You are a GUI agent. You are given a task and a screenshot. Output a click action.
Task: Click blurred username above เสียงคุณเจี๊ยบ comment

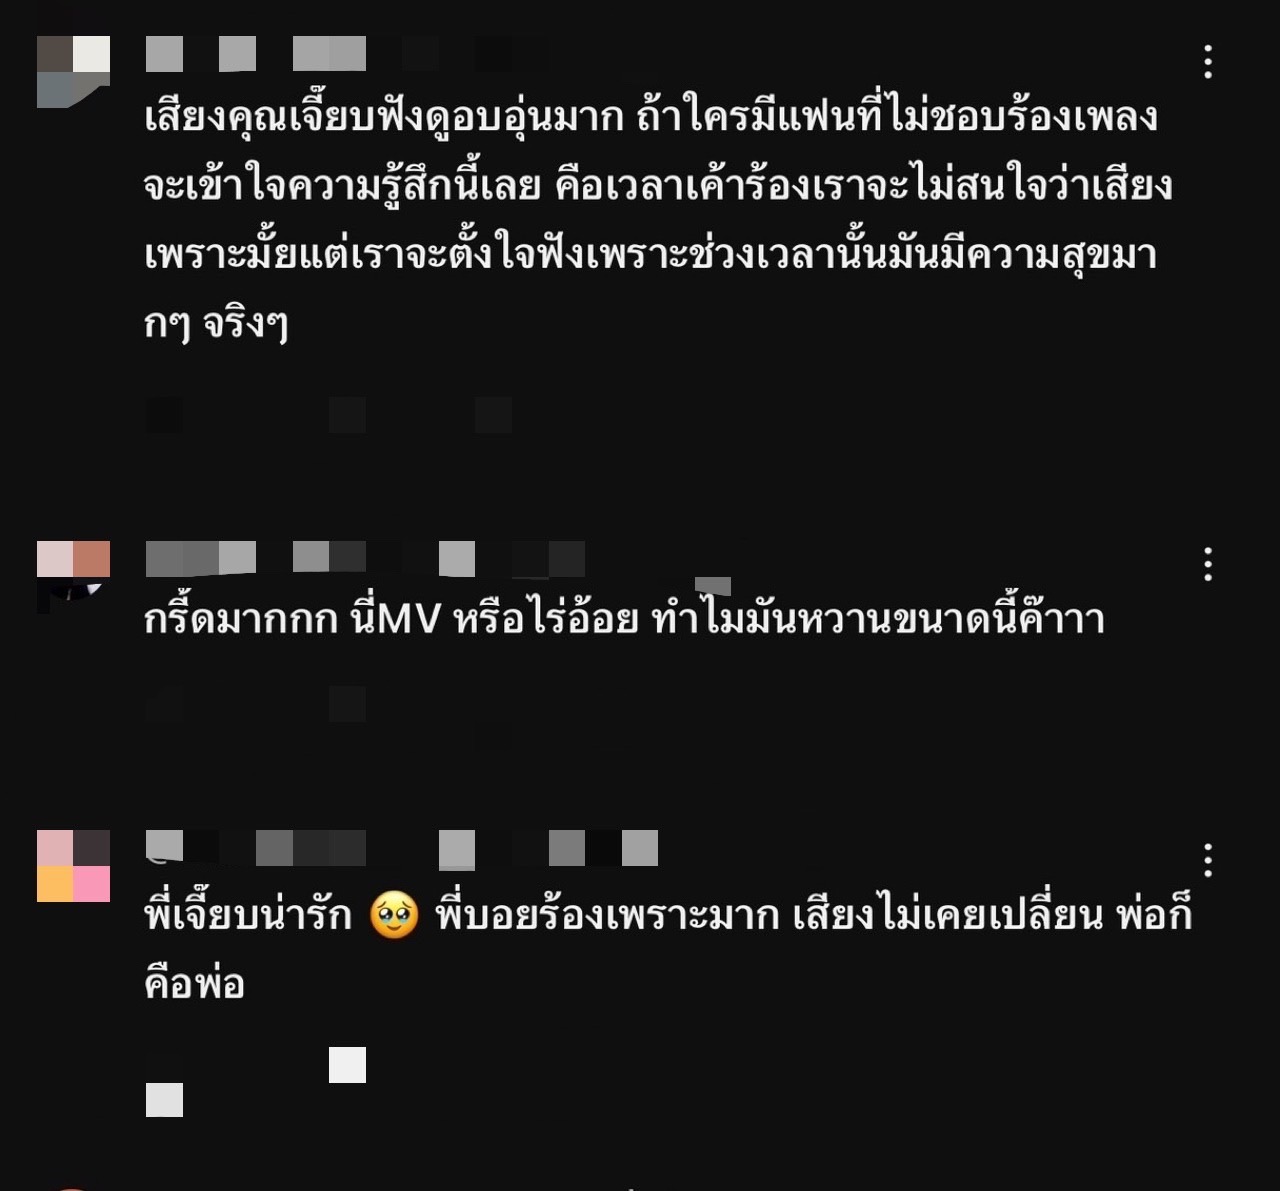pyautogui.click(x=347, y=54)
